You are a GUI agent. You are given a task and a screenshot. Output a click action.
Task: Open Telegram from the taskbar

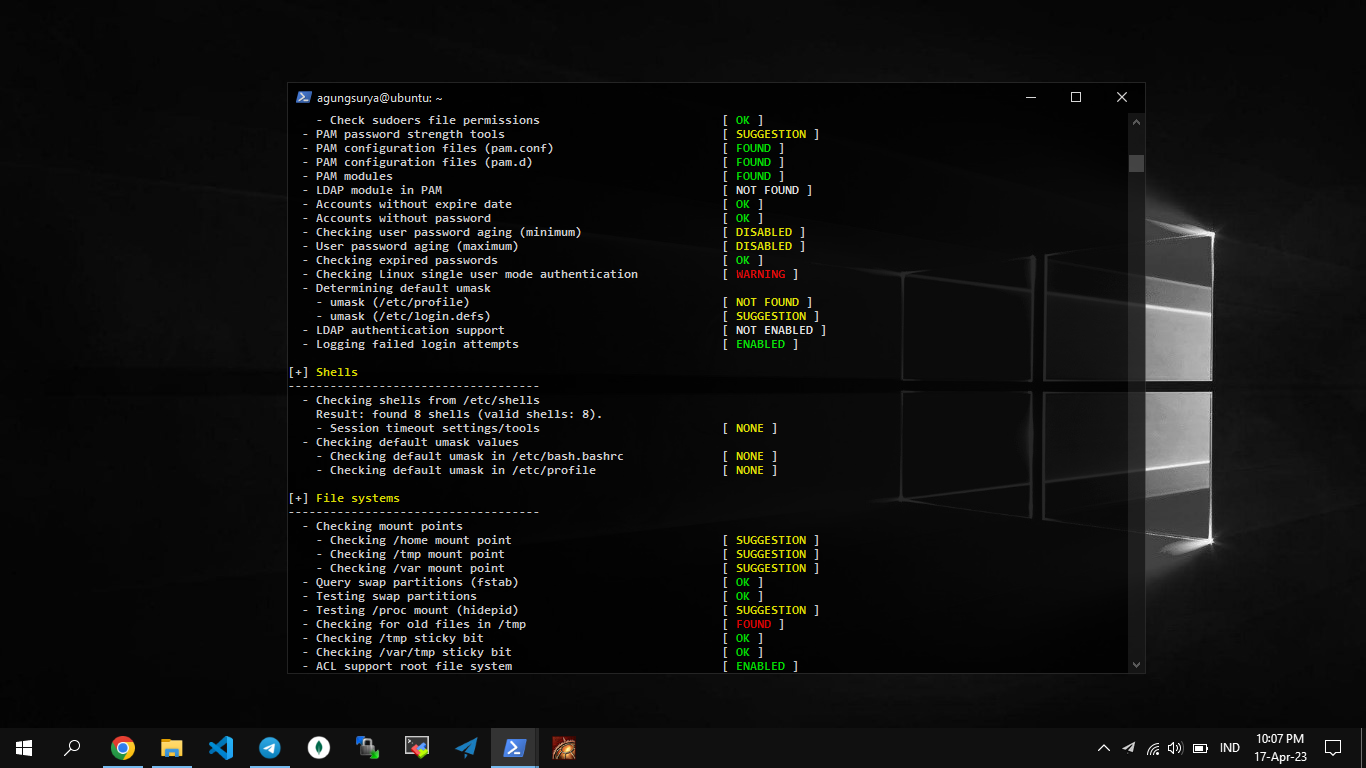coord(270,747)
